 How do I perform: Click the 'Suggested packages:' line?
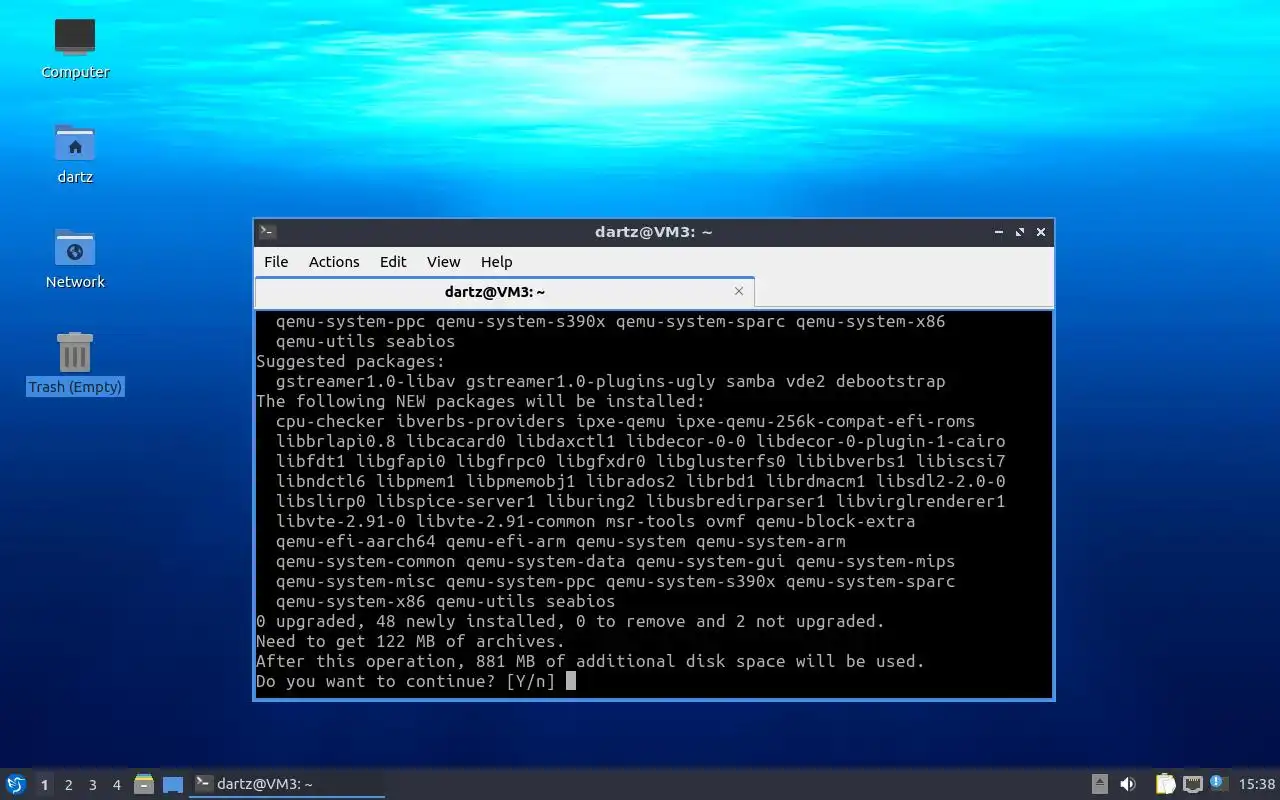coord(351,361)
